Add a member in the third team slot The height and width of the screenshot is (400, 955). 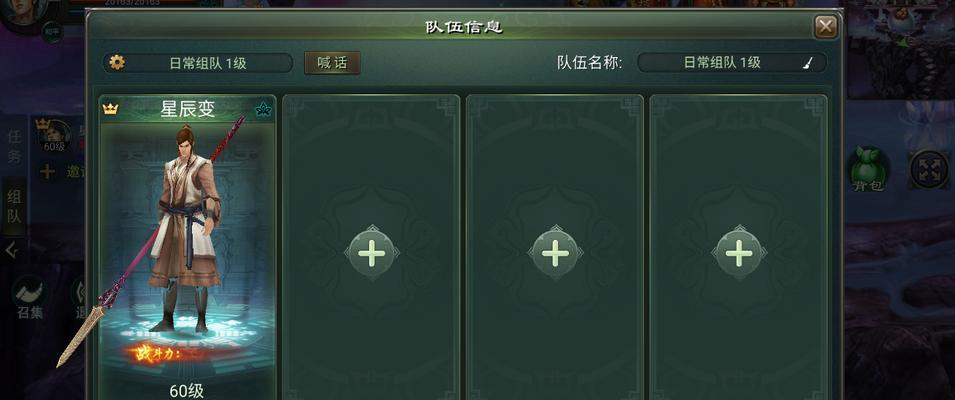pos(555,253)
